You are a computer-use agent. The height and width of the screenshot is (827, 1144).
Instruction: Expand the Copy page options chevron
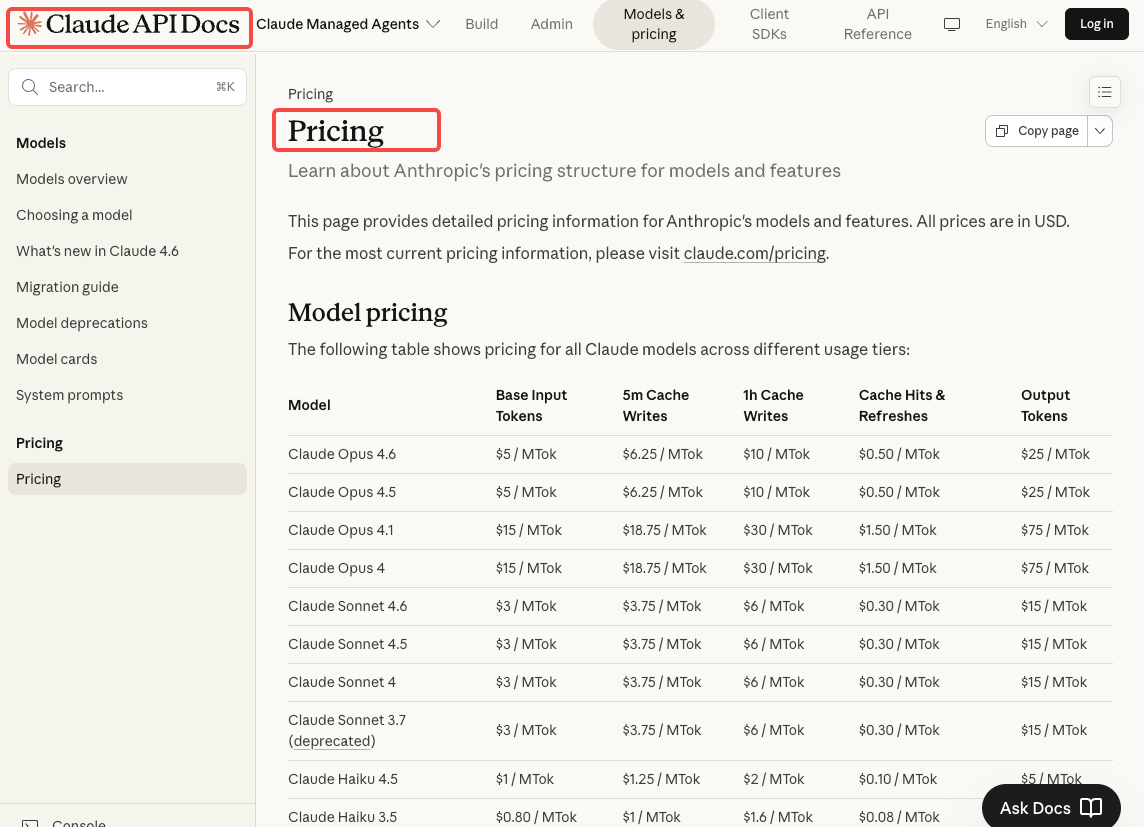pyautogui.click(x=1099, y=131)
